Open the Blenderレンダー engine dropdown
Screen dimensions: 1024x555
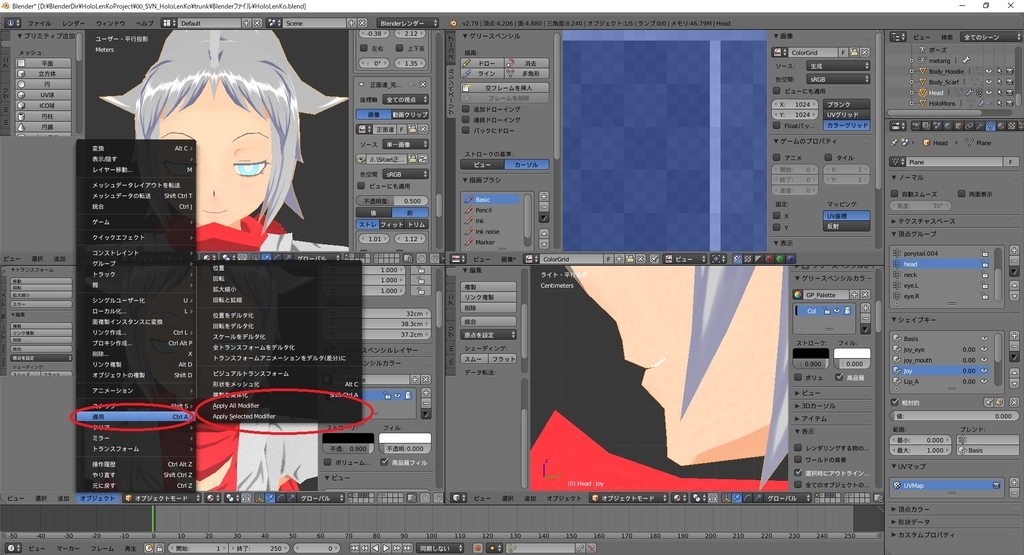point(408,23)
